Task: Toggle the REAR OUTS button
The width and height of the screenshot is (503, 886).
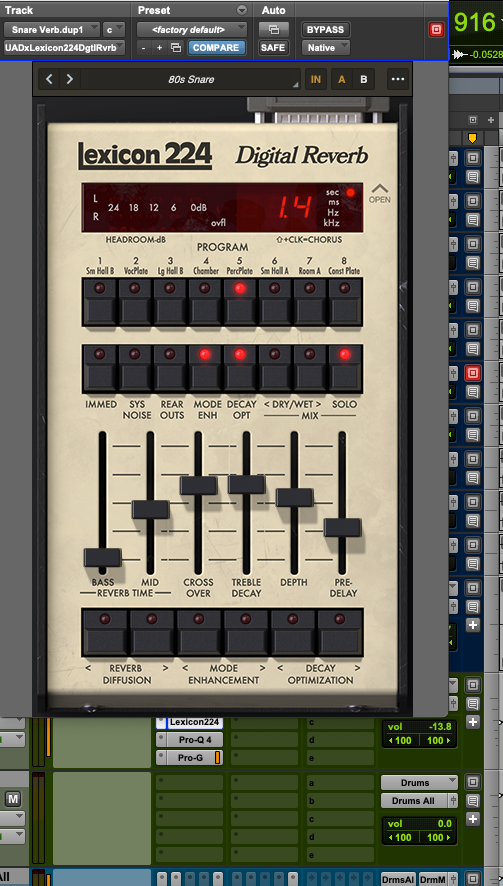Action: point(170,368)
